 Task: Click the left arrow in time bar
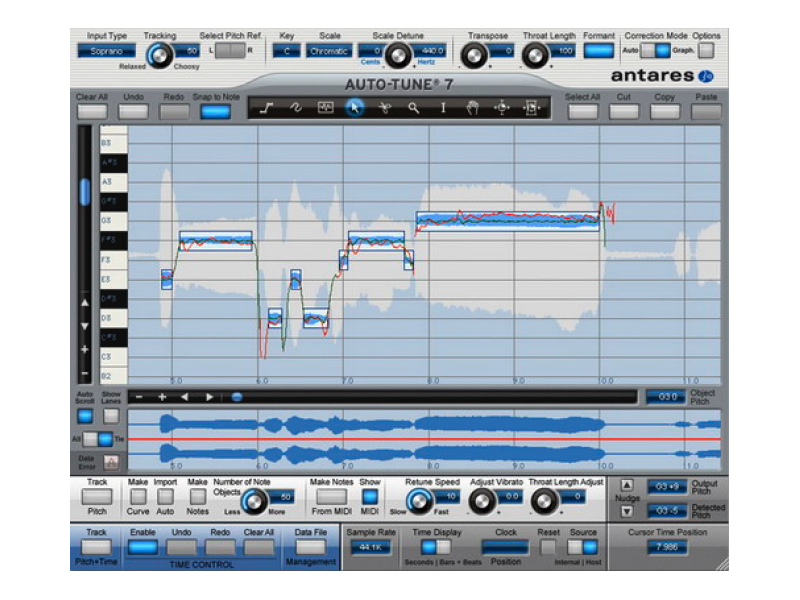(x=185, y=397)
